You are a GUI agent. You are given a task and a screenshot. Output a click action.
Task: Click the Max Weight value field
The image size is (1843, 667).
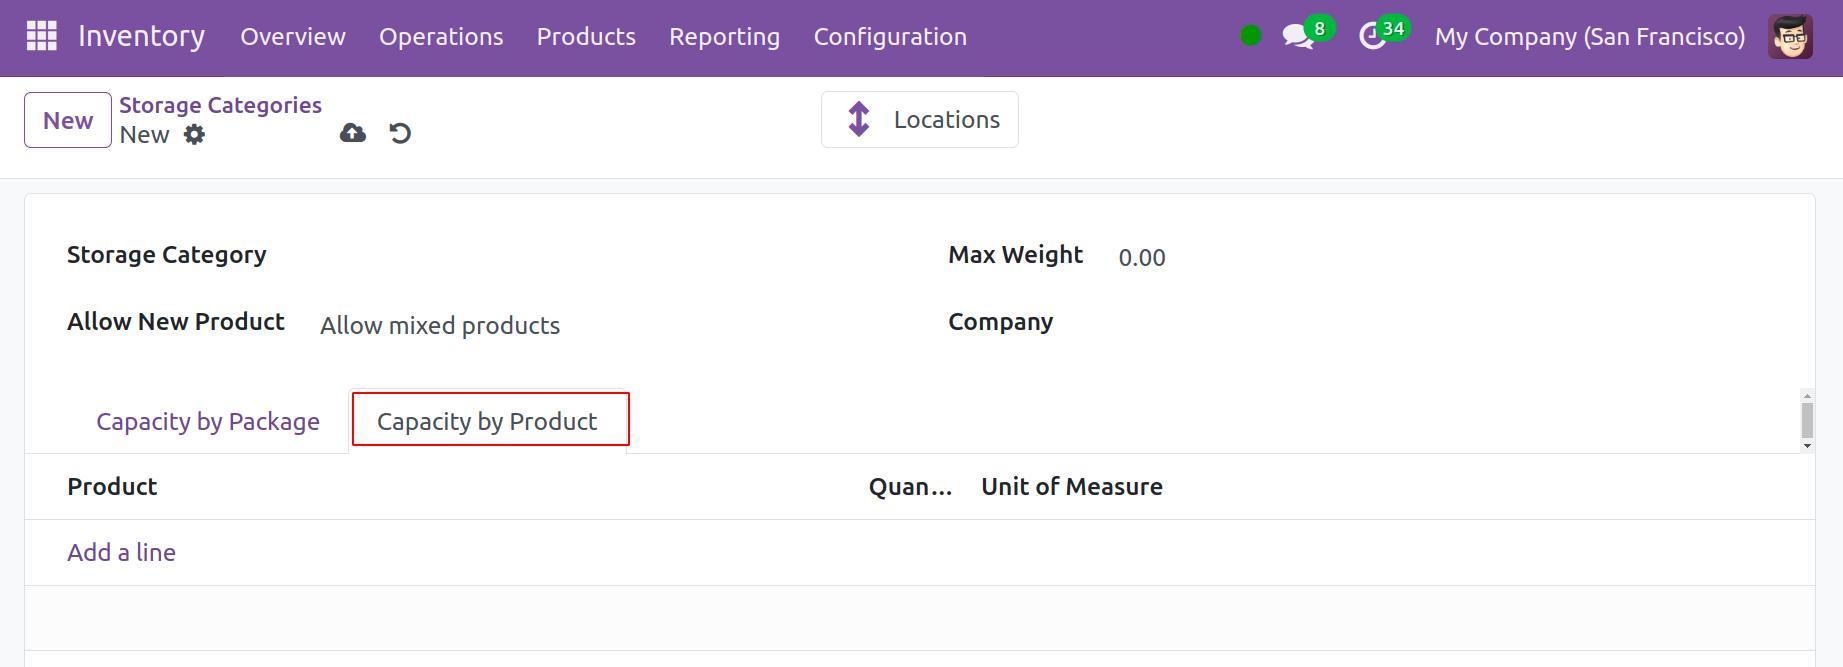click(1142, 258)
